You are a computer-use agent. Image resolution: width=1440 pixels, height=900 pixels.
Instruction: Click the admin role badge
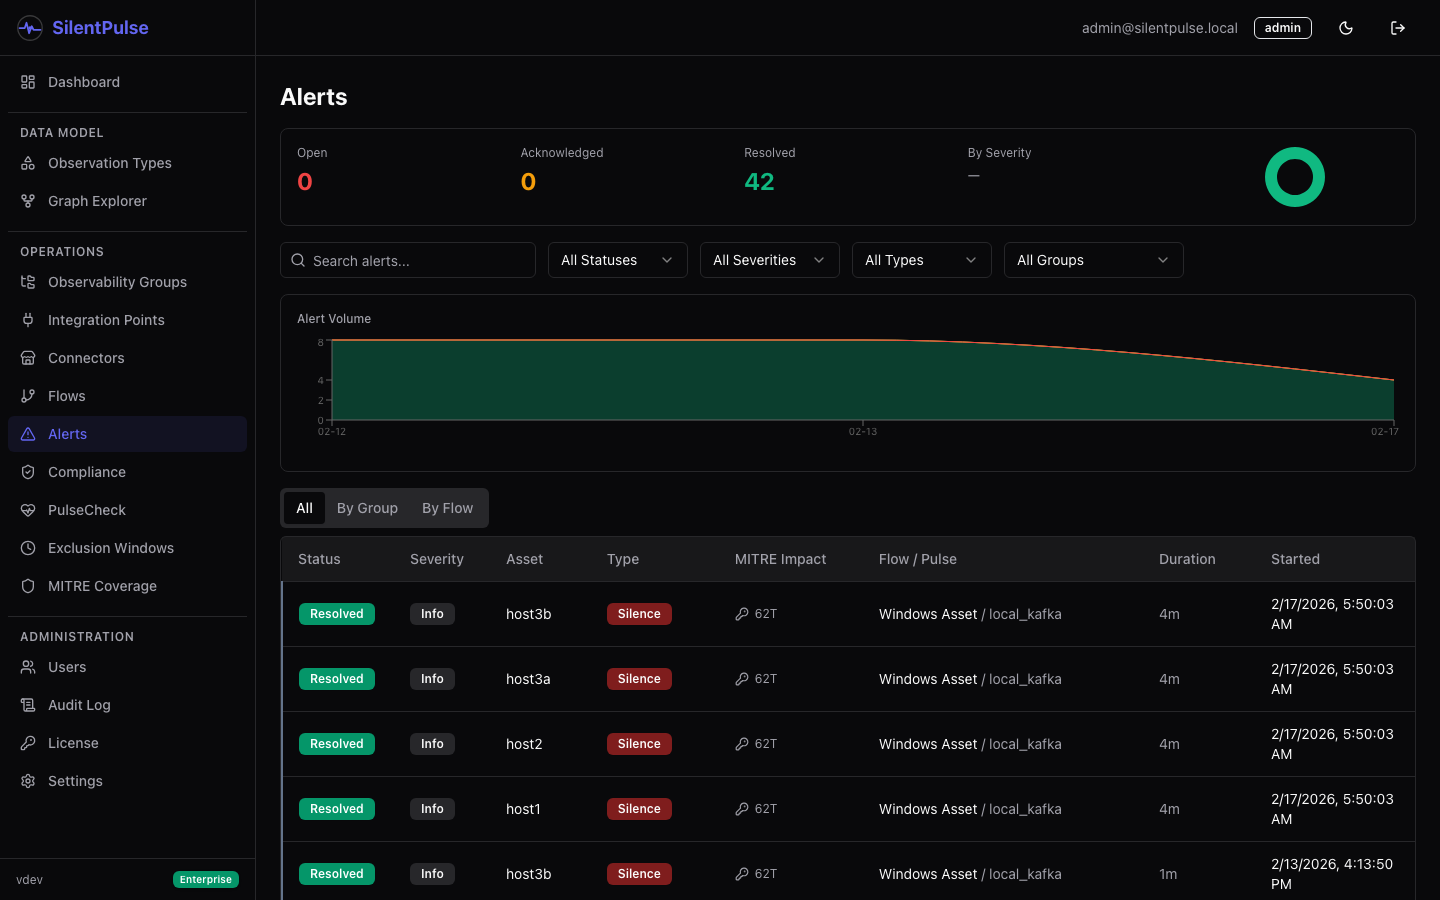click(1283, 28)
